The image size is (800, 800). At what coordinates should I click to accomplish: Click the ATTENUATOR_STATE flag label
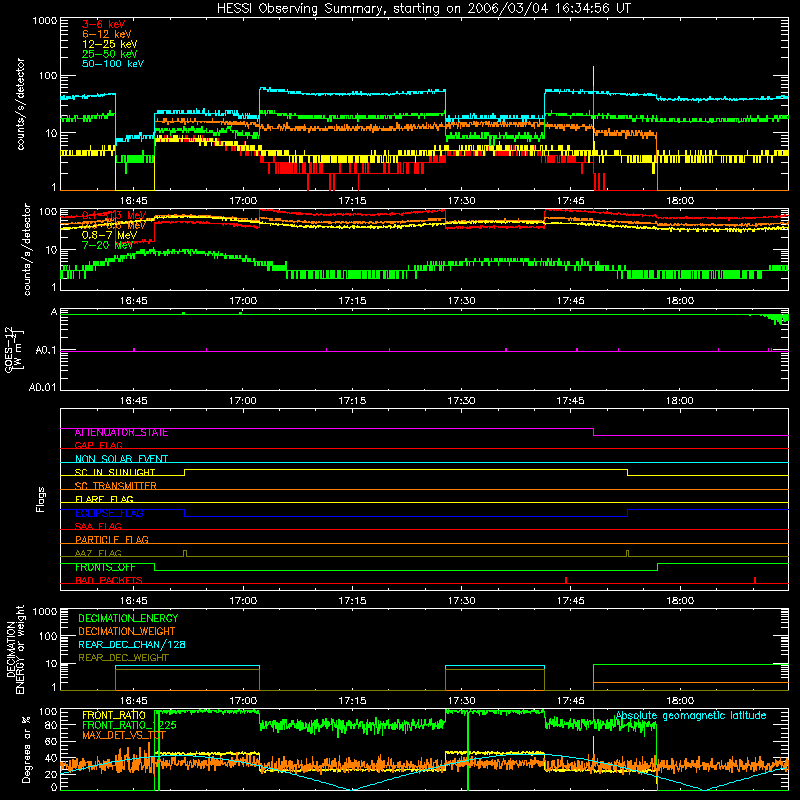point(121,433)
